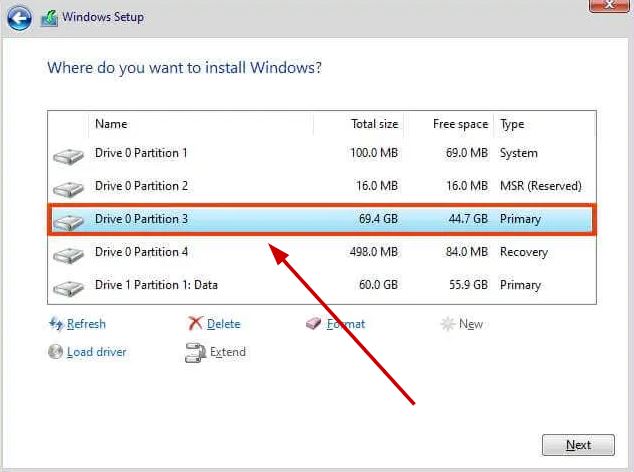Click the Windows Setup title icon

(49, 17)
